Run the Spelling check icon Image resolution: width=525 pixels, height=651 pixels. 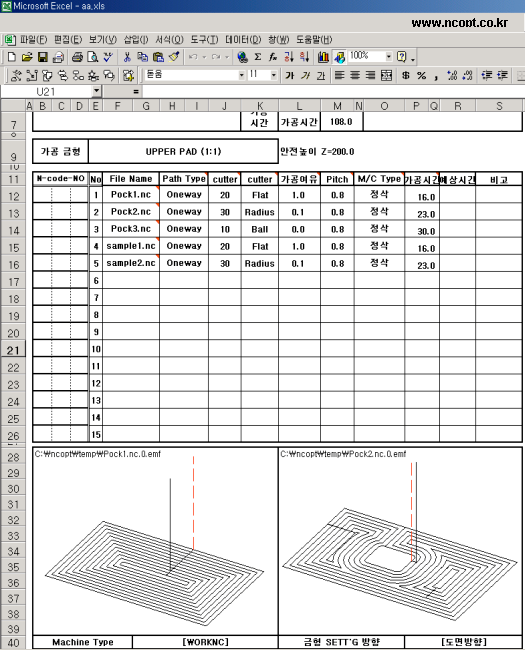click(109, 57)
